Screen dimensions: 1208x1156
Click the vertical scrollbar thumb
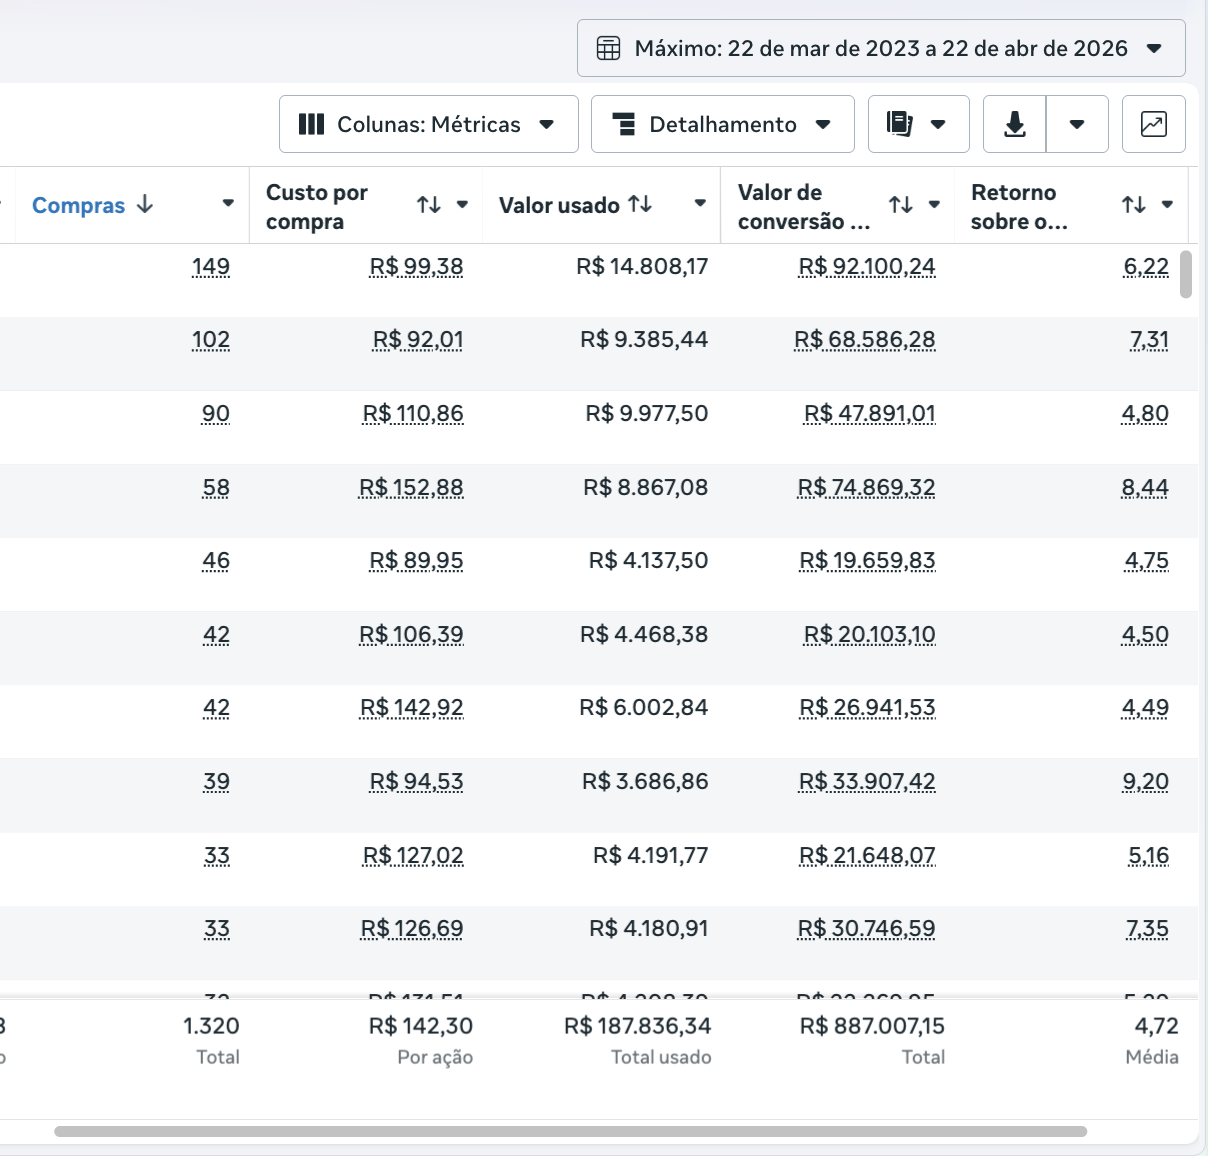pos(1186,274)
